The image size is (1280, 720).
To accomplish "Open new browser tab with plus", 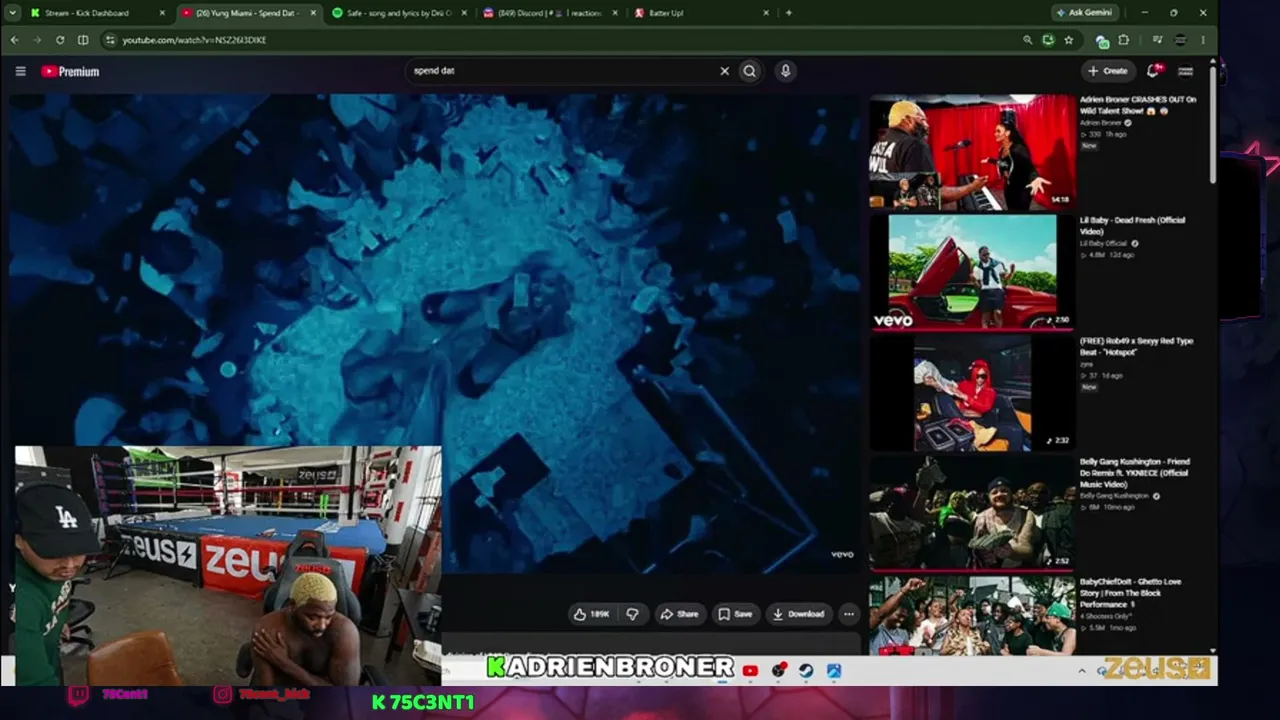I will pyautogui.click(x=789, y=13).
